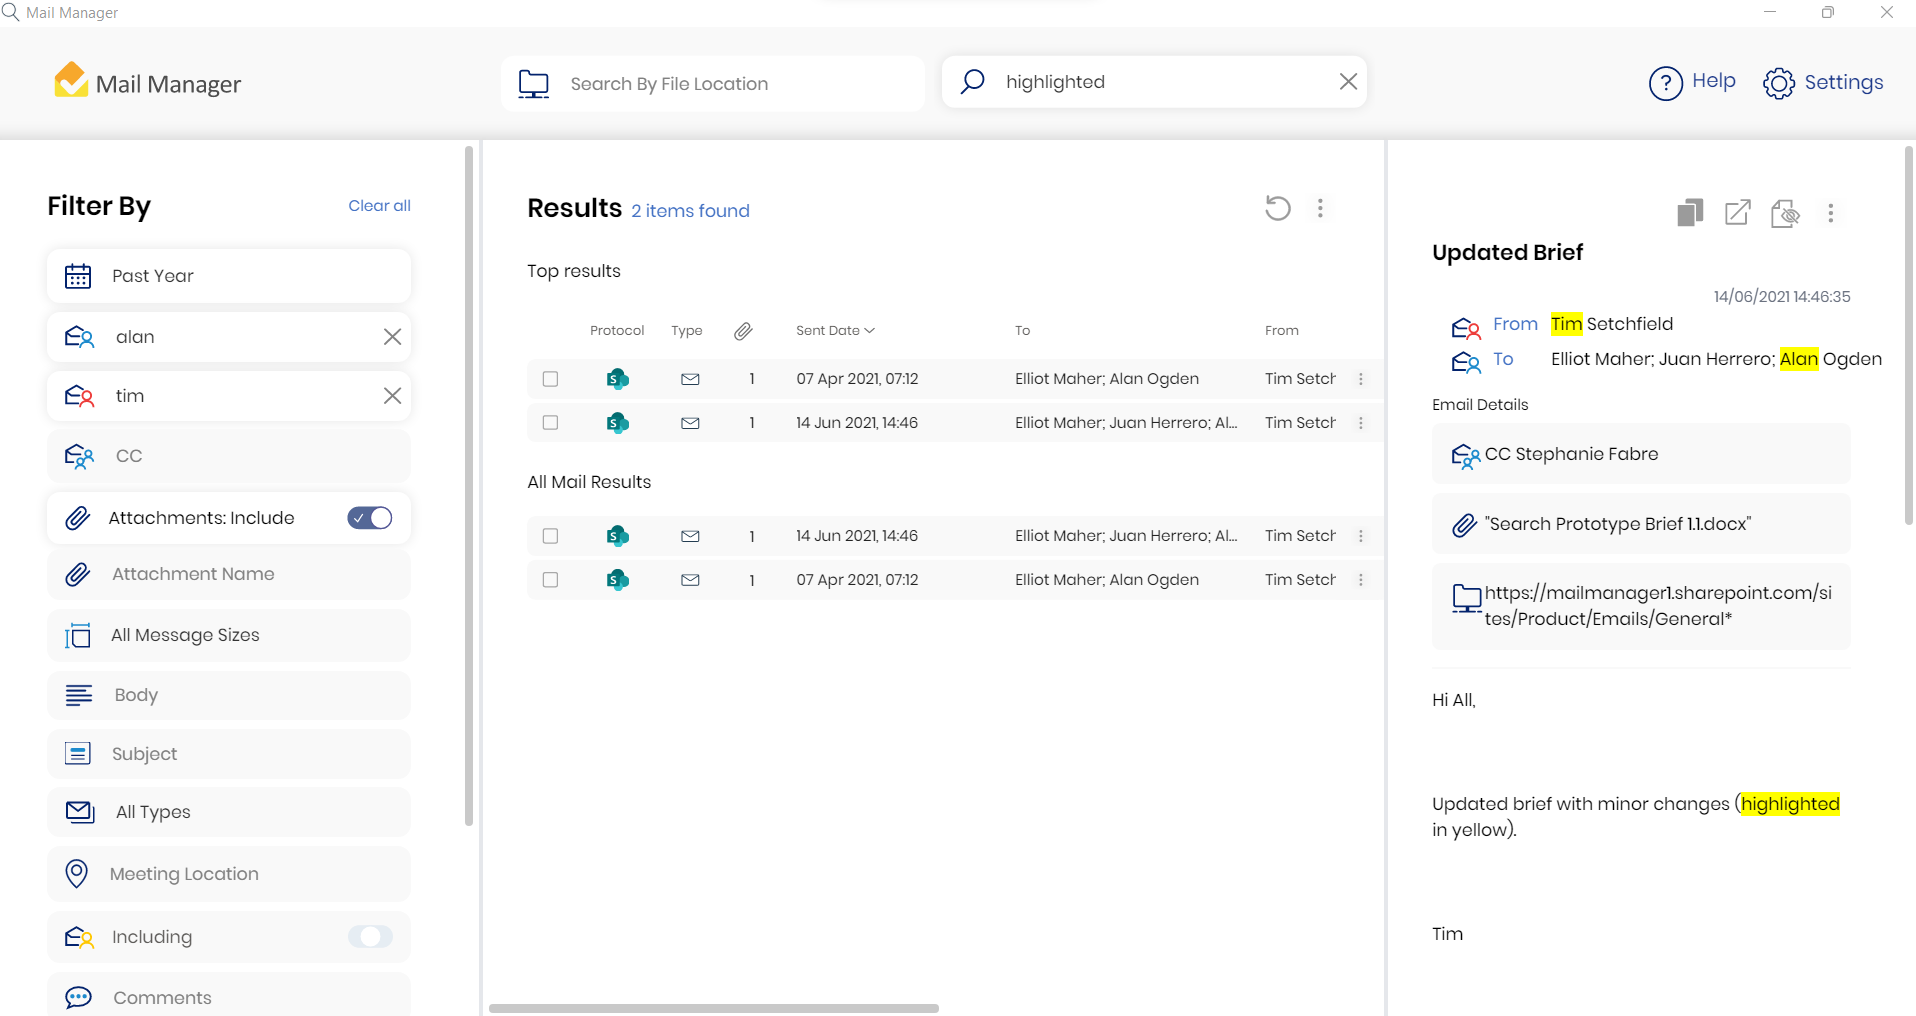1916x1016 pixels.
Task: Clear the highlighted search text
Action: 1348,82
